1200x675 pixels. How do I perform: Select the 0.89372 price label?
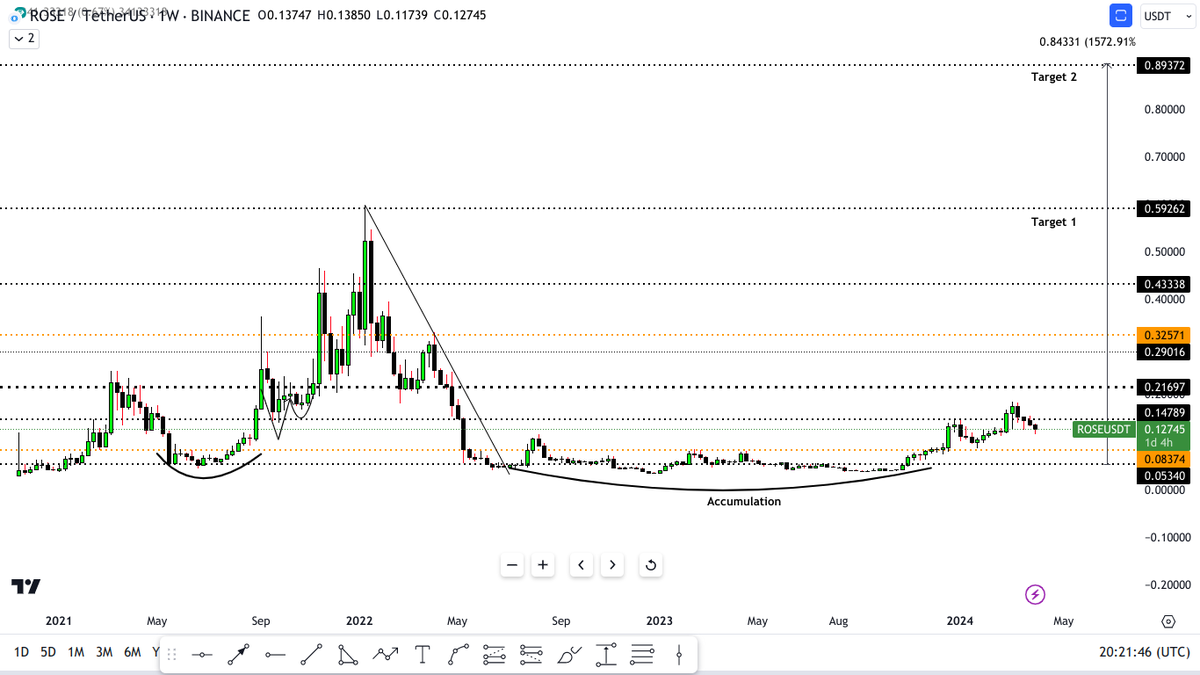(x=1163, y=65)
